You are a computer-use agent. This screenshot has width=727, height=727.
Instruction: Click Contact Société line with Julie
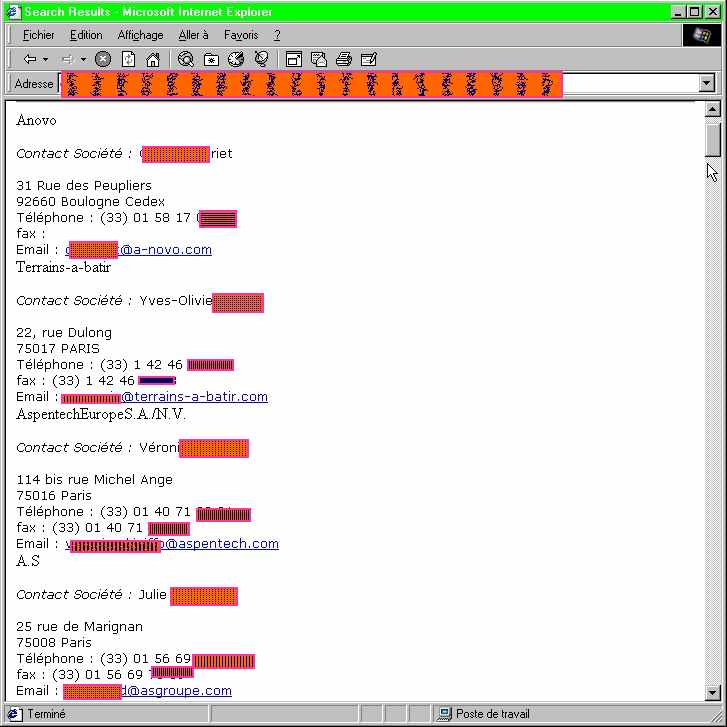[x=127, y=595]
